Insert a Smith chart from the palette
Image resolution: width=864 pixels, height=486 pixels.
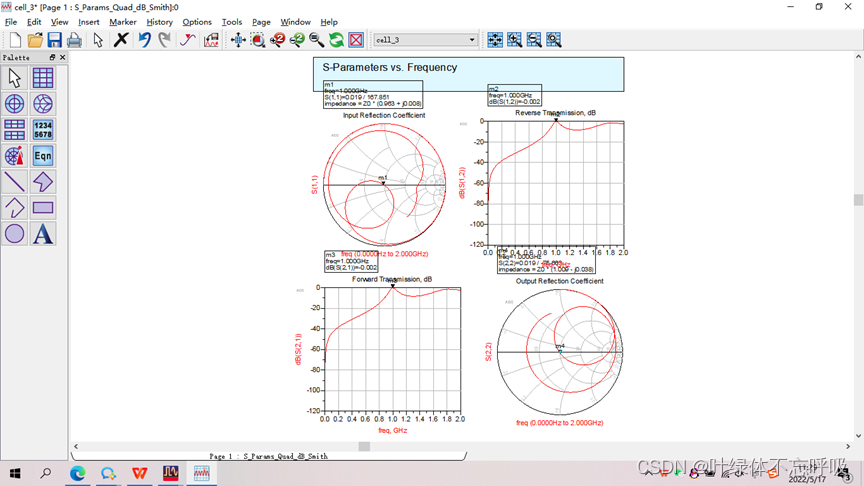[43, 104]
